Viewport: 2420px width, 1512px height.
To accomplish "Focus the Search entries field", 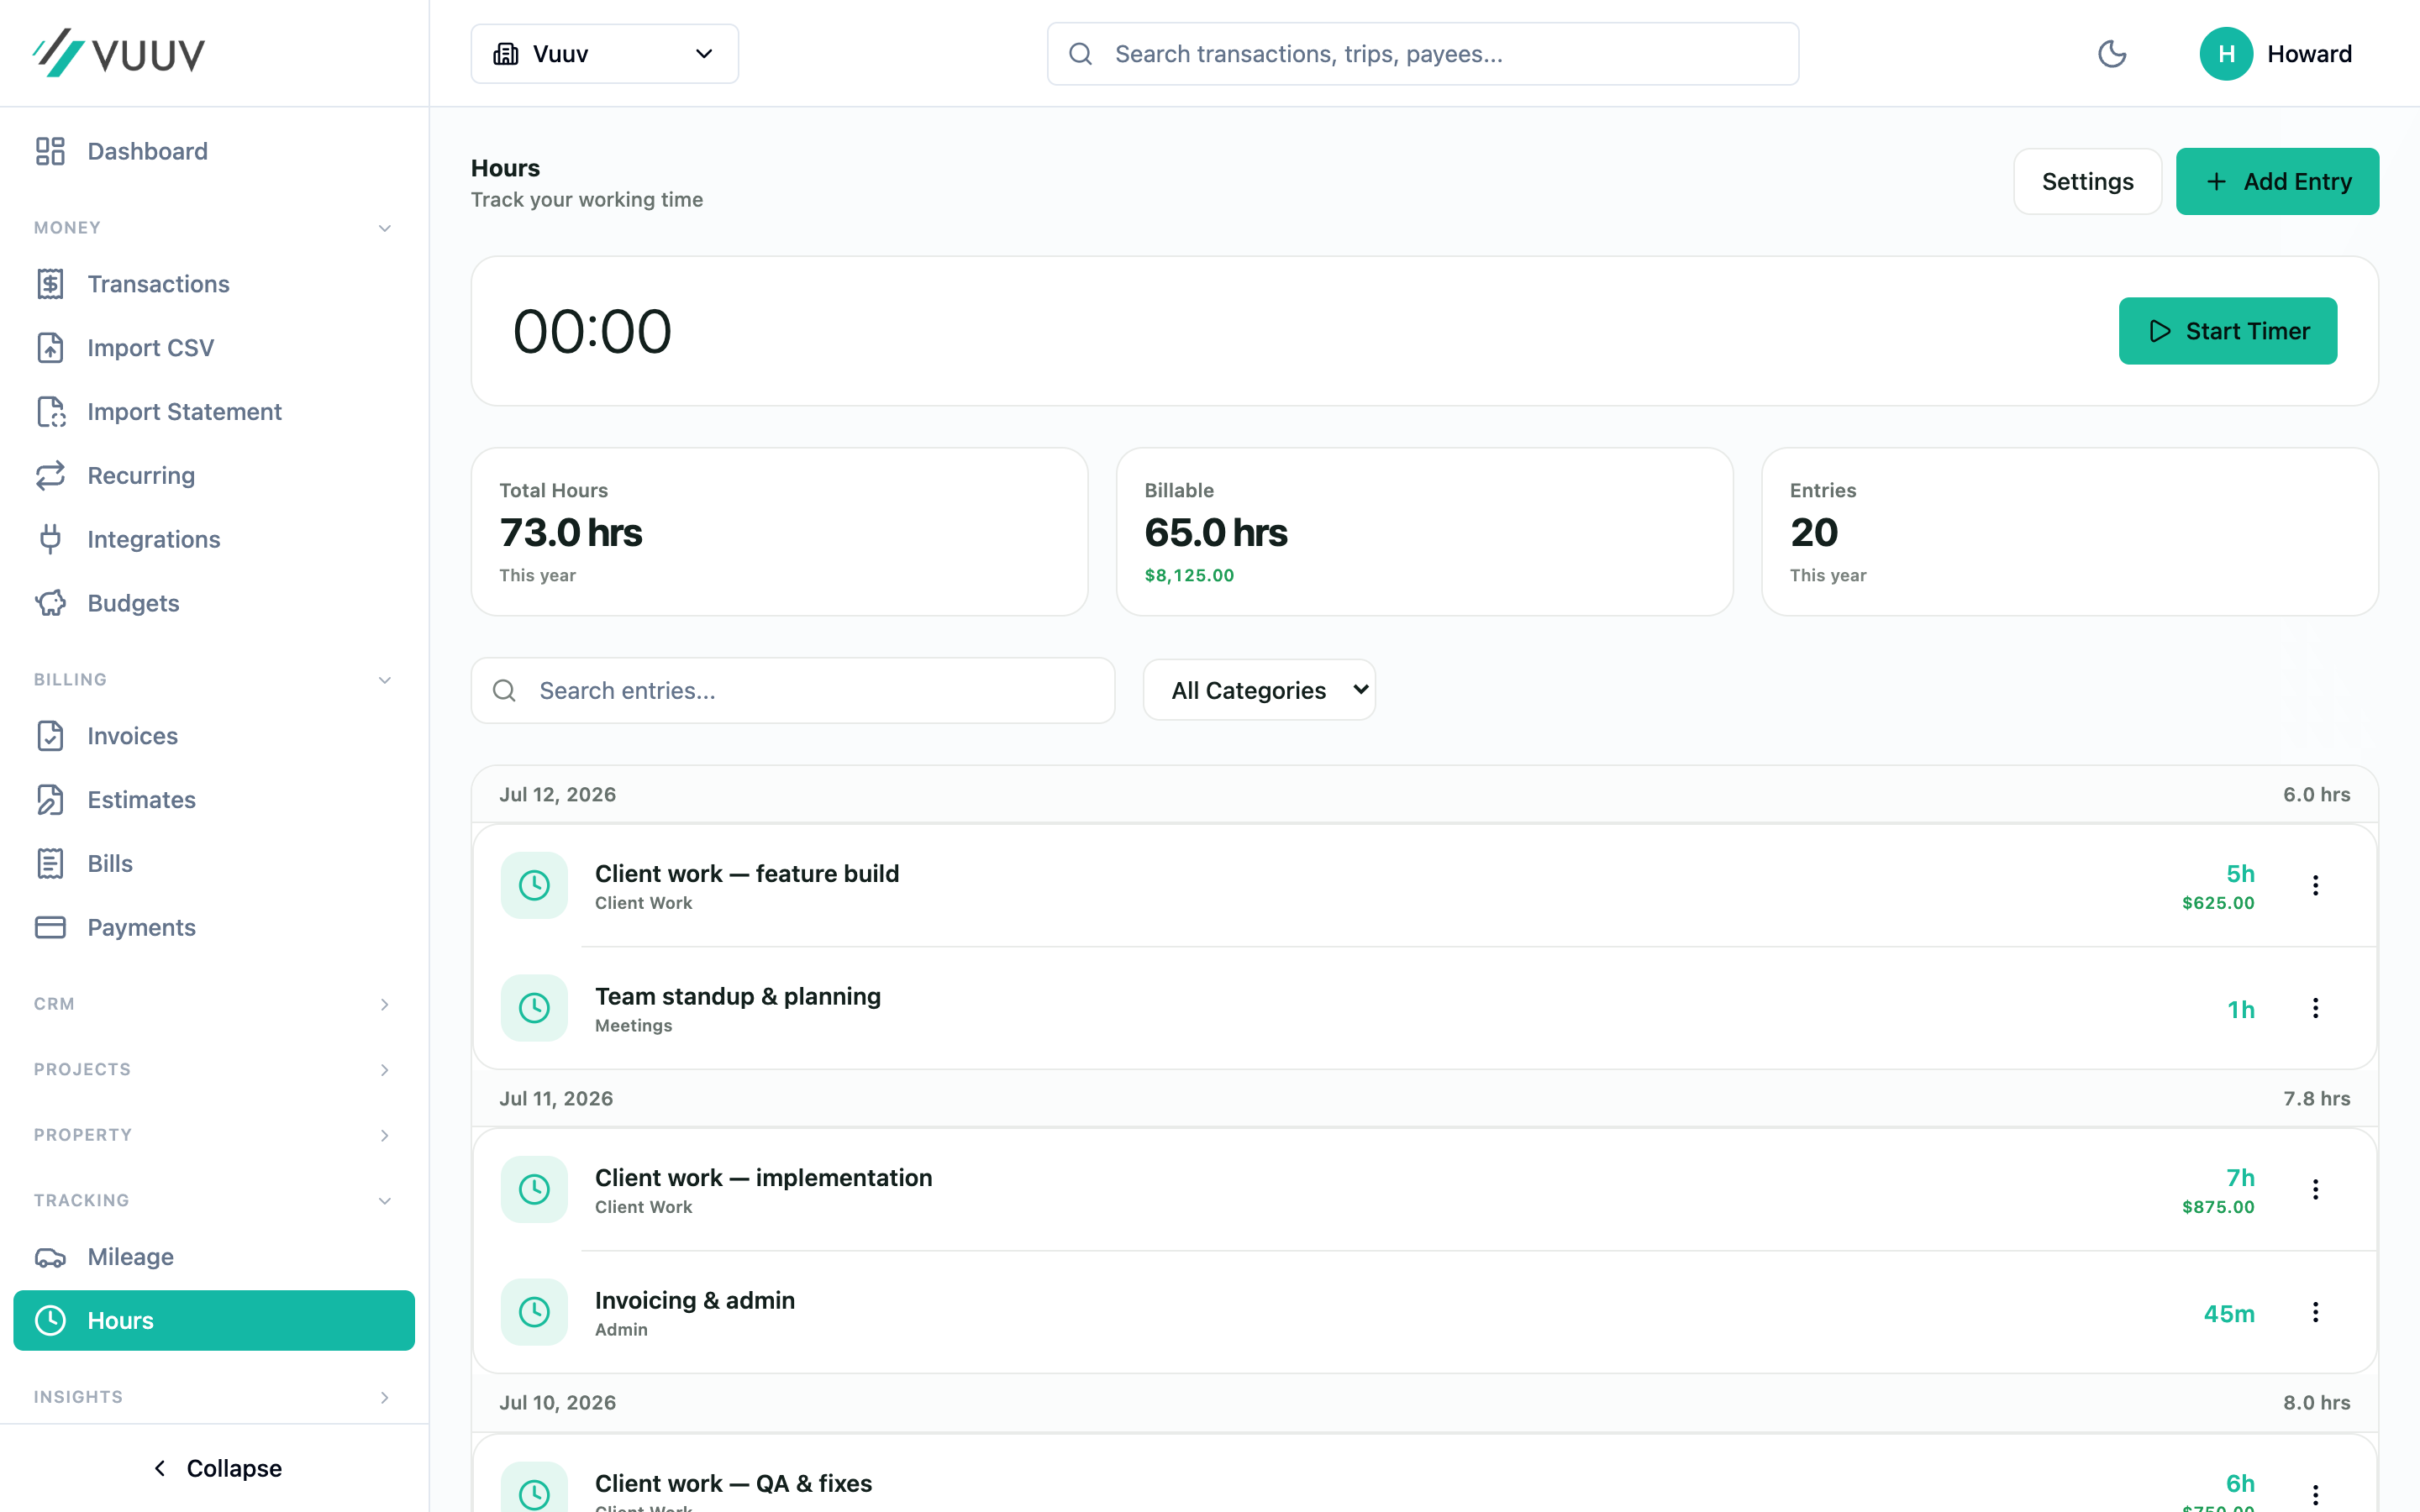I will point(792,690).
